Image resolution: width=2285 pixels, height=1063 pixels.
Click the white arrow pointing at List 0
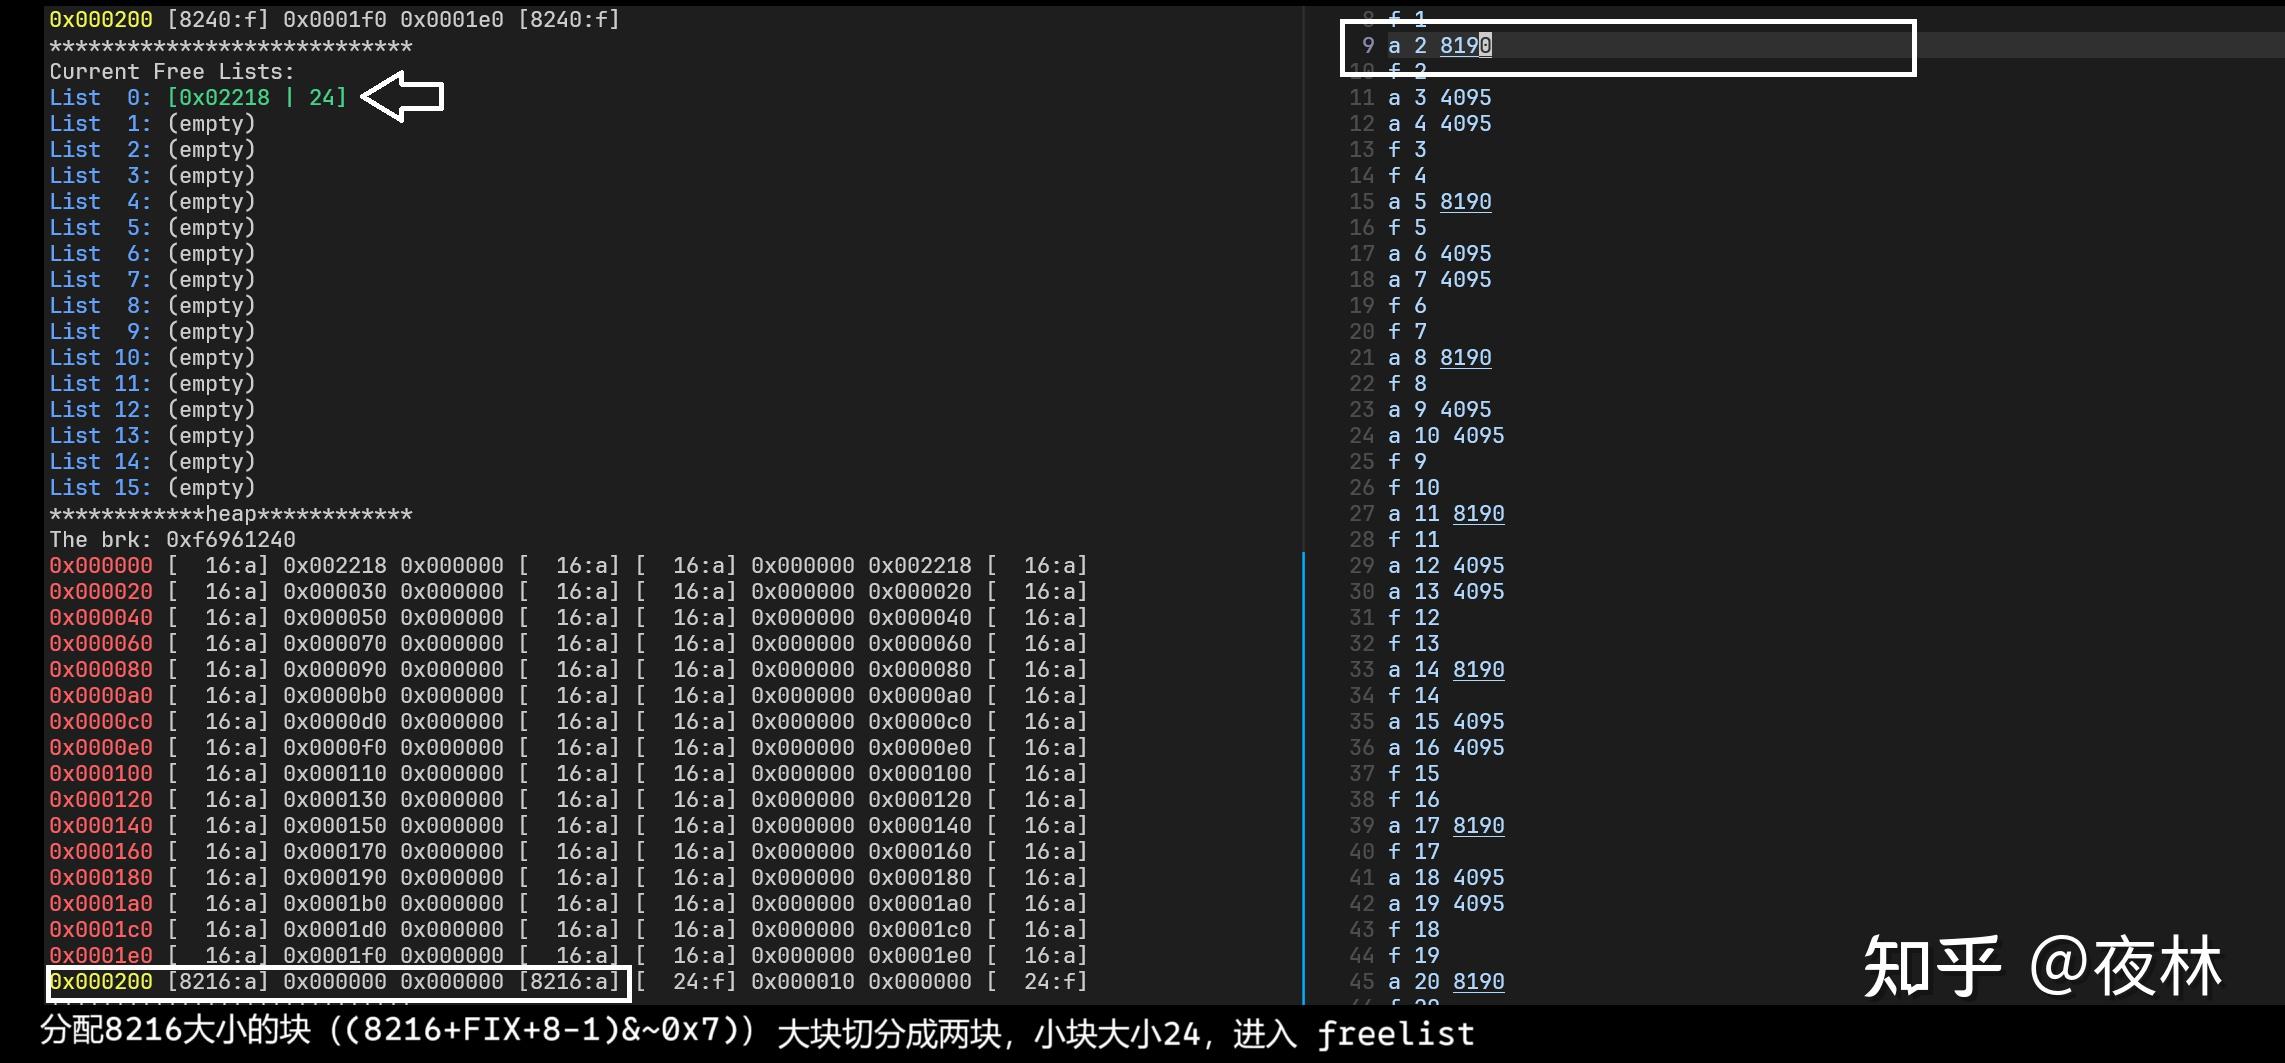point(400,95)
